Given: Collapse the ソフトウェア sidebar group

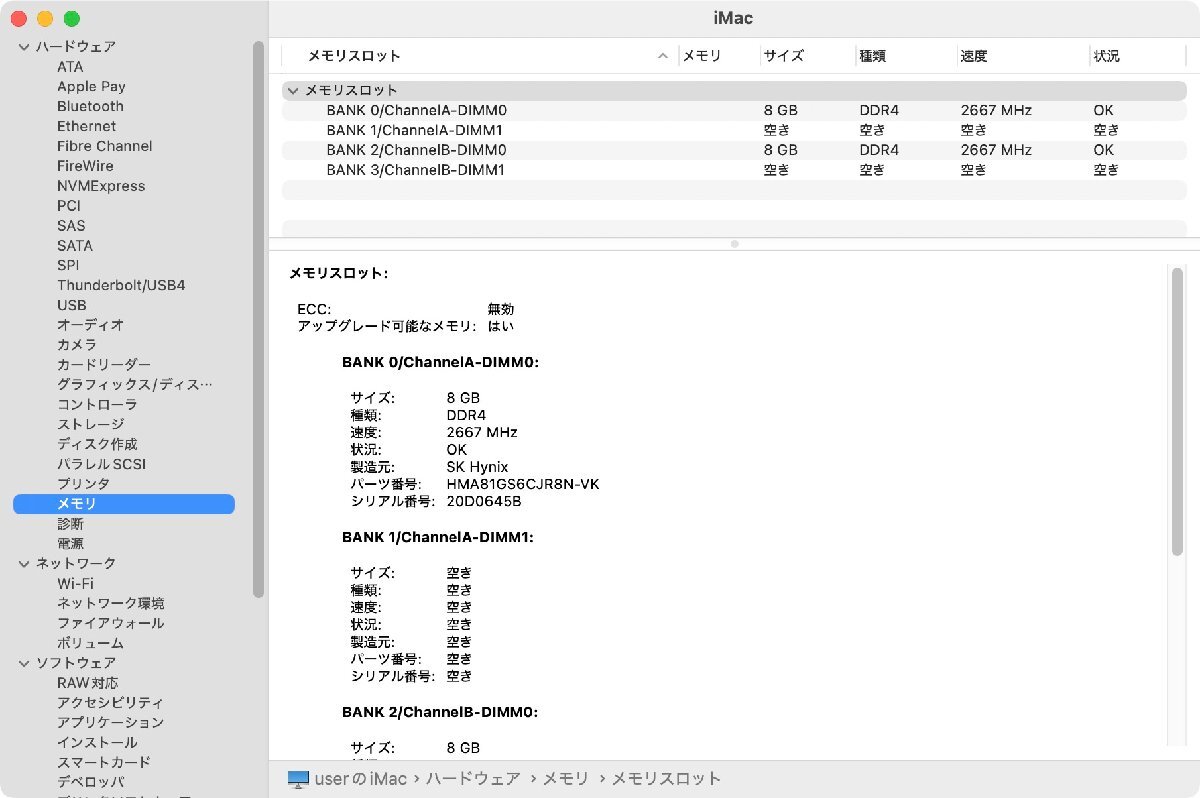Looking at the screenshot, I should [22, 663].
